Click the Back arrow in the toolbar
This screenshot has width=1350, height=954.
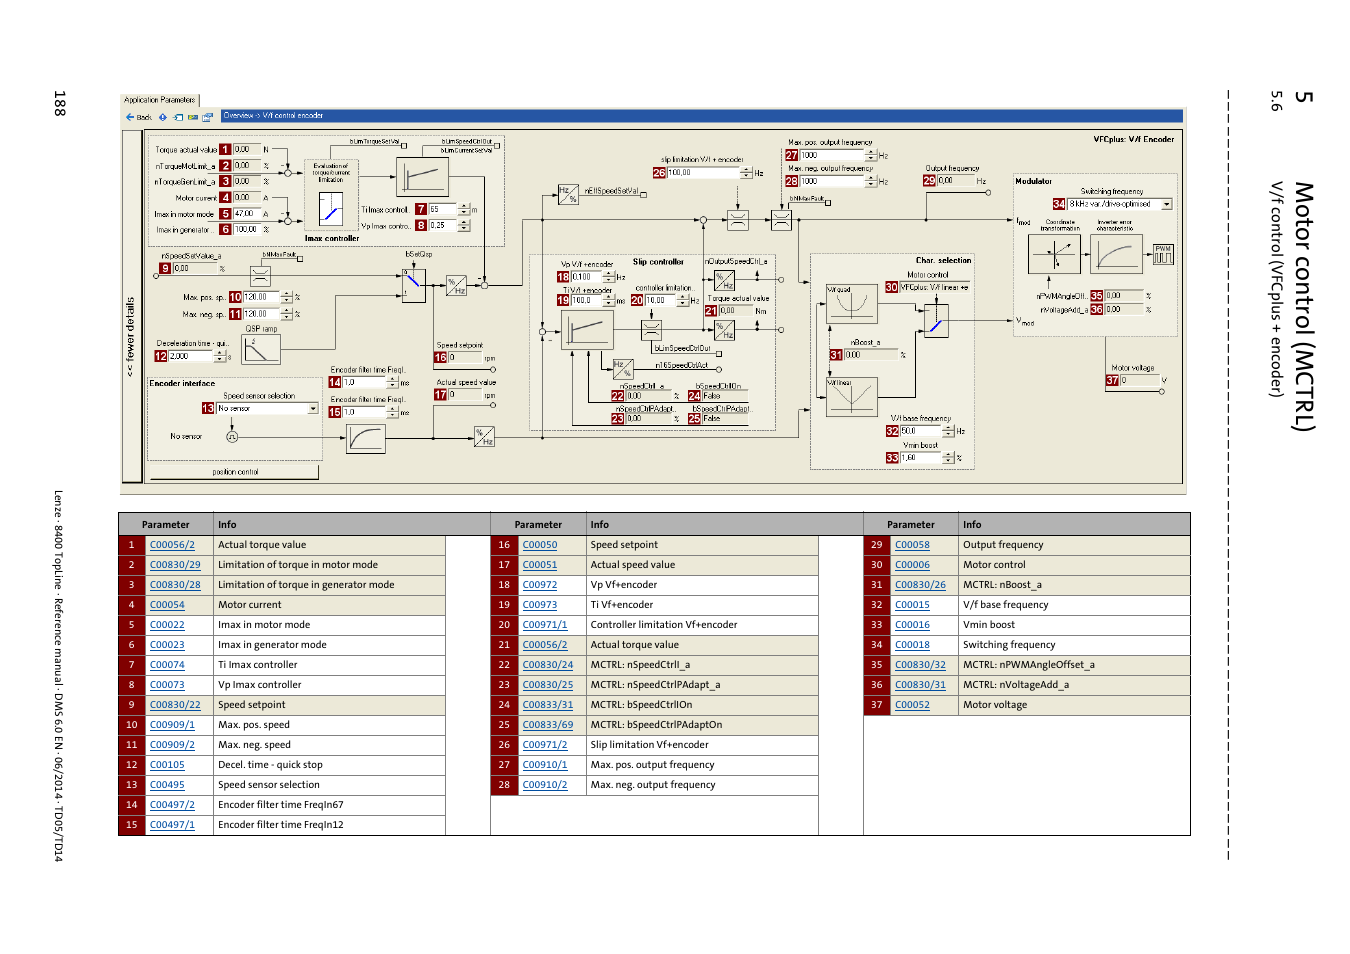(x=130, y=117)
